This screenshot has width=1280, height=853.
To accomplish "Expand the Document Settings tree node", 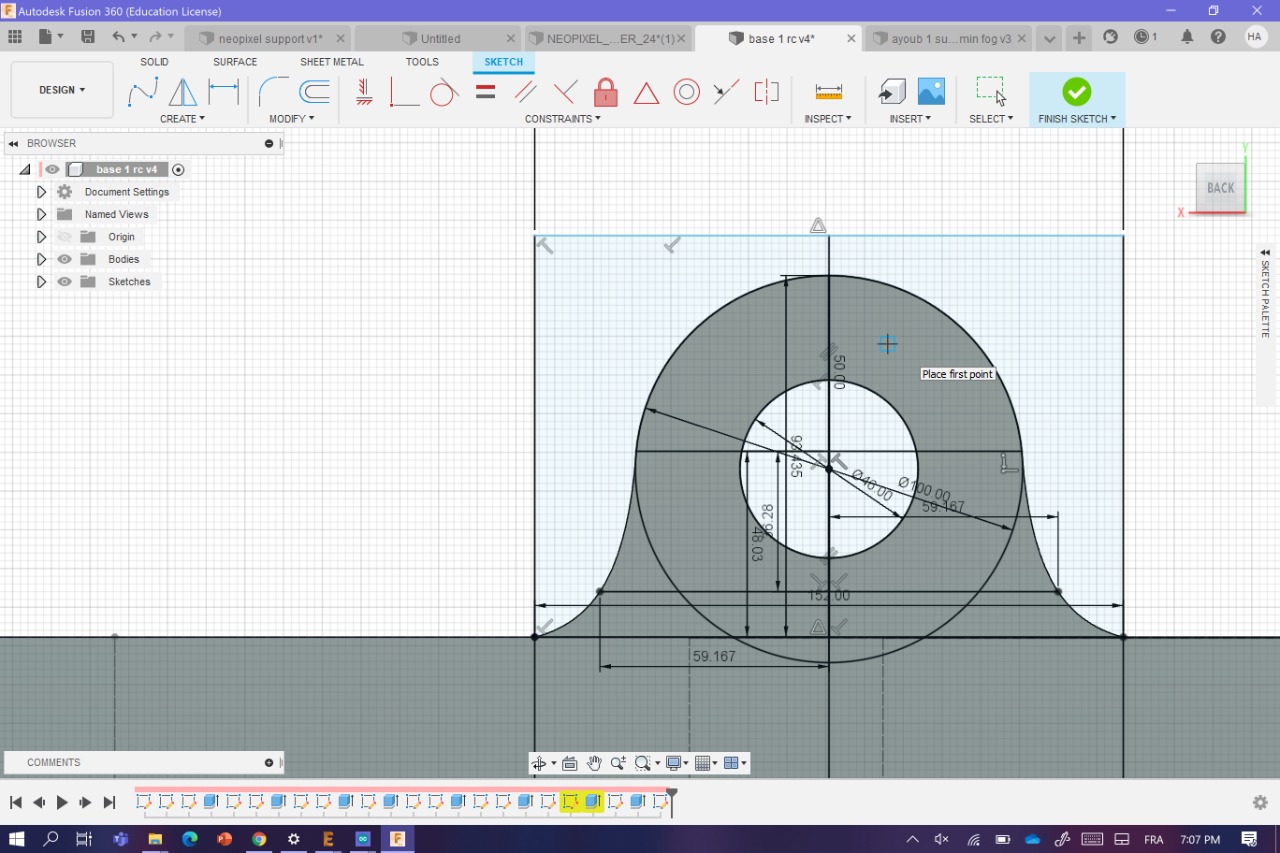I will 41,192.
